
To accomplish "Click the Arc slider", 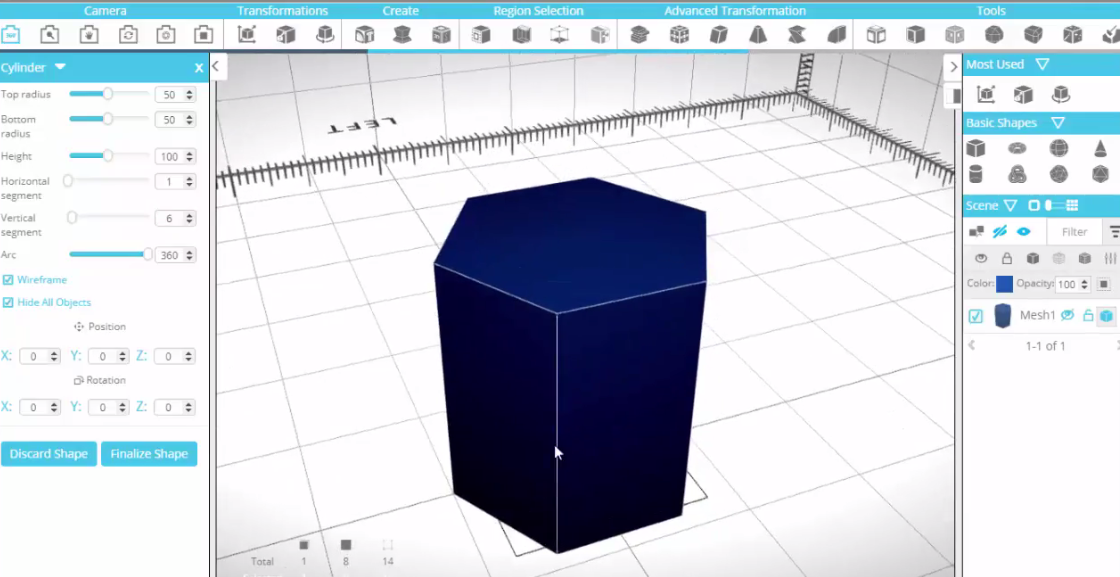I will tap(109, 254).
